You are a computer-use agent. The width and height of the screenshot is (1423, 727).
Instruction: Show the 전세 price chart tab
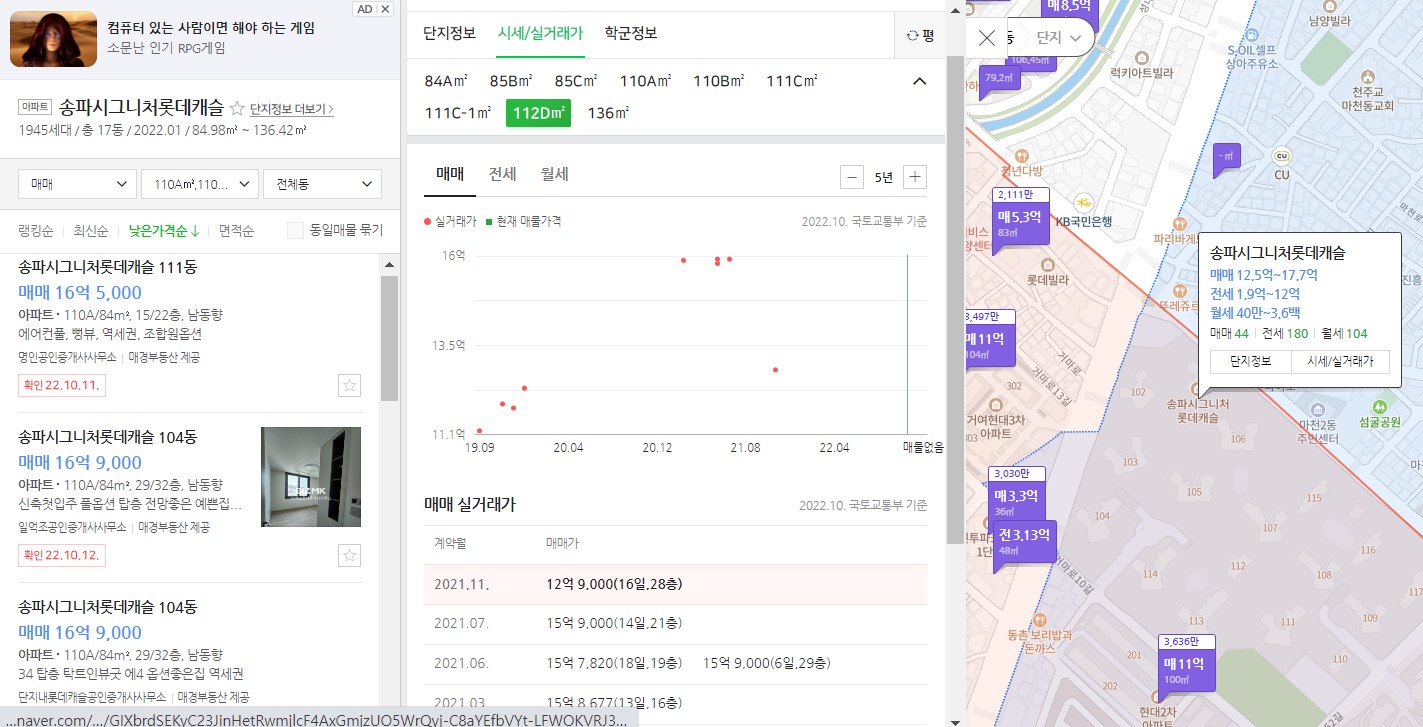(502, 174)
